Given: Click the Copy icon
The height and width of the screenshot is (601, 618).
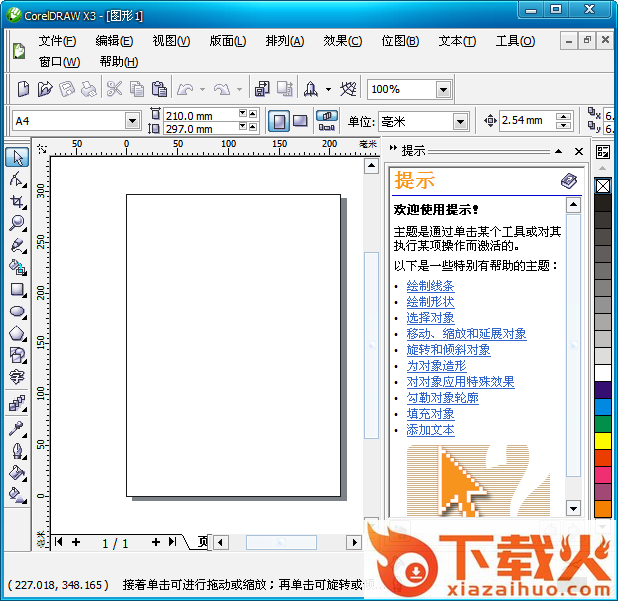Looking at the screenshot, I should tap(137, 89).
